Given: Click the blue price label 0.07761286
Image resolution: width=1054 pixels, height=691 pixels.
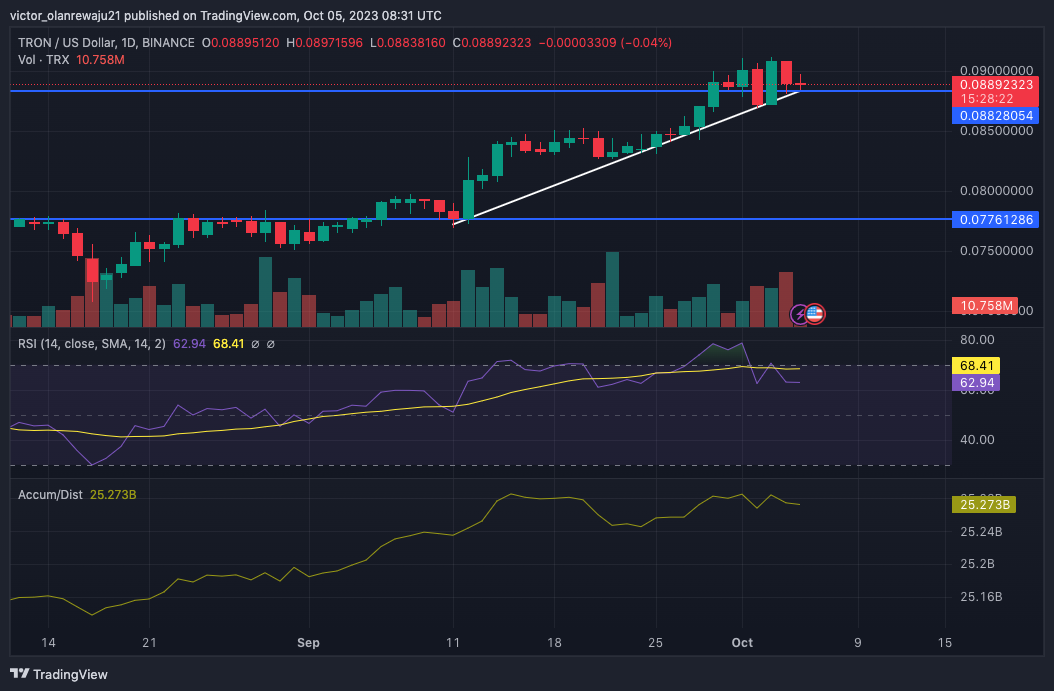Looking at the screenshot, I should pyautogui.click(x=996, y=220).
